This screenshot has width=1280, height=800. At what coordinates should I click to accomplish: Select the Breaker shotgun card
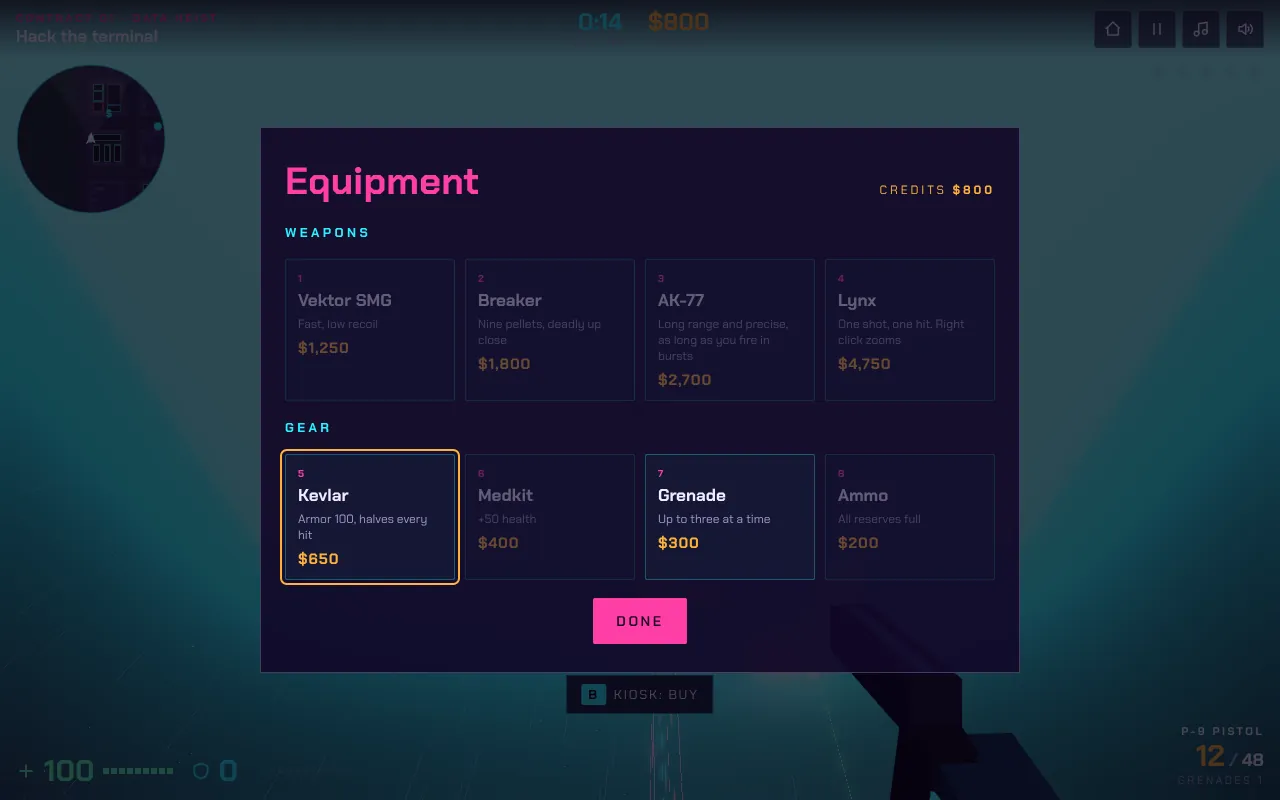point(550,330)
